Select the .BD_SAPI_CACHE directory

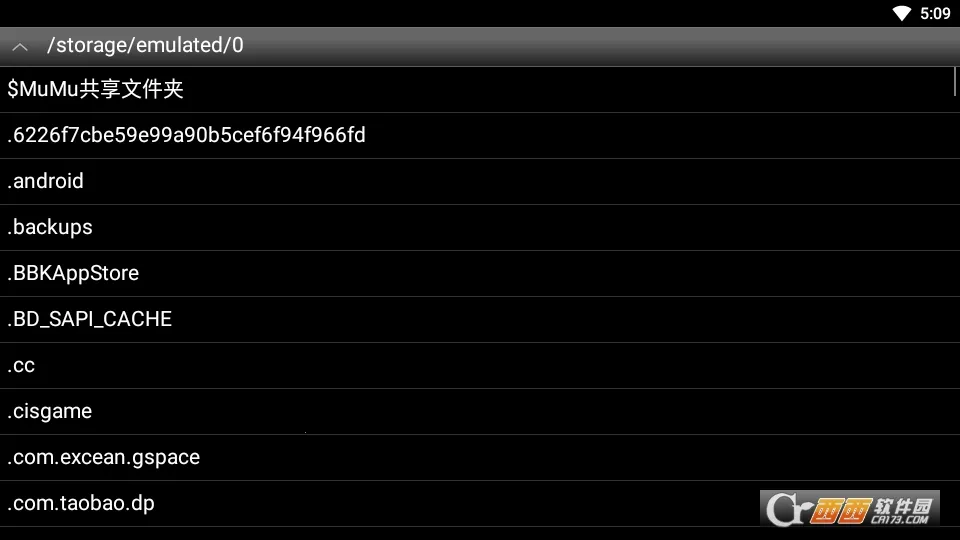pos(480,319)
